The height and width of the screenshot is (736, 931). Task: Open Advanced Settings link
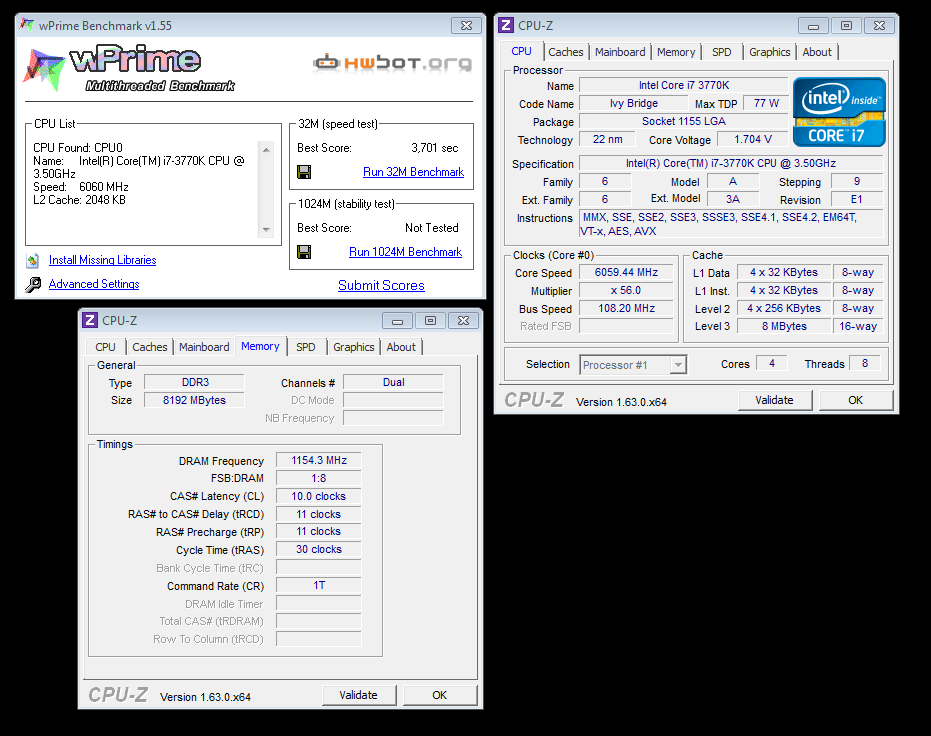pyautogui.click(x=94, y=284)
